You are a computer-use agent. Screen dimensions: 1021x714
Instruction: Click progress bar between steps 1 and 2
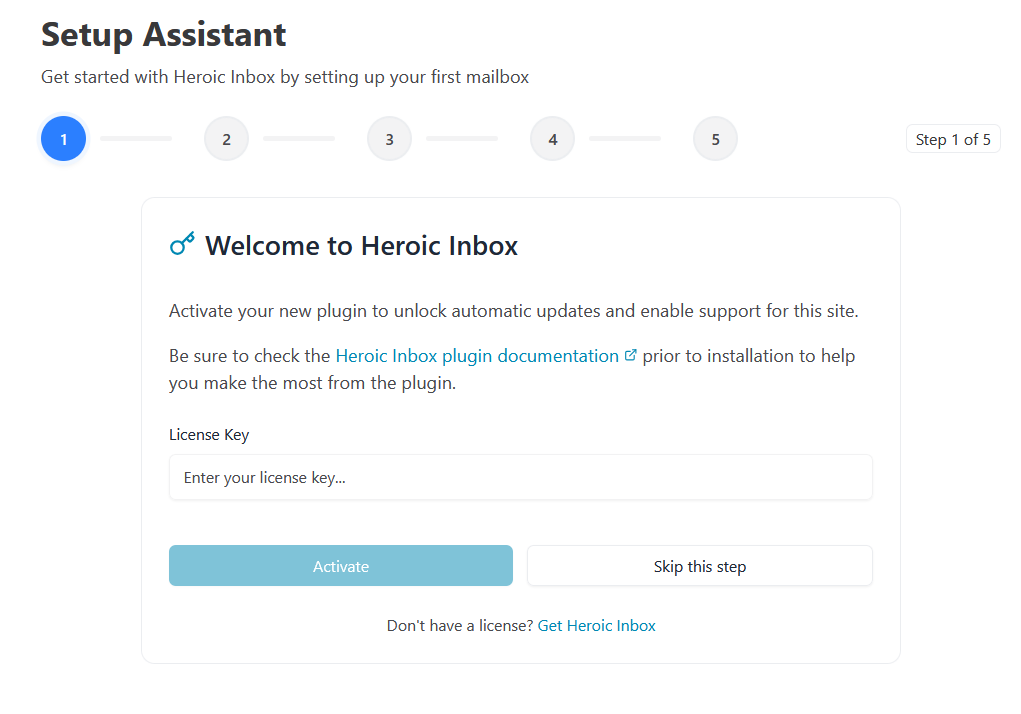coord(136,139)
